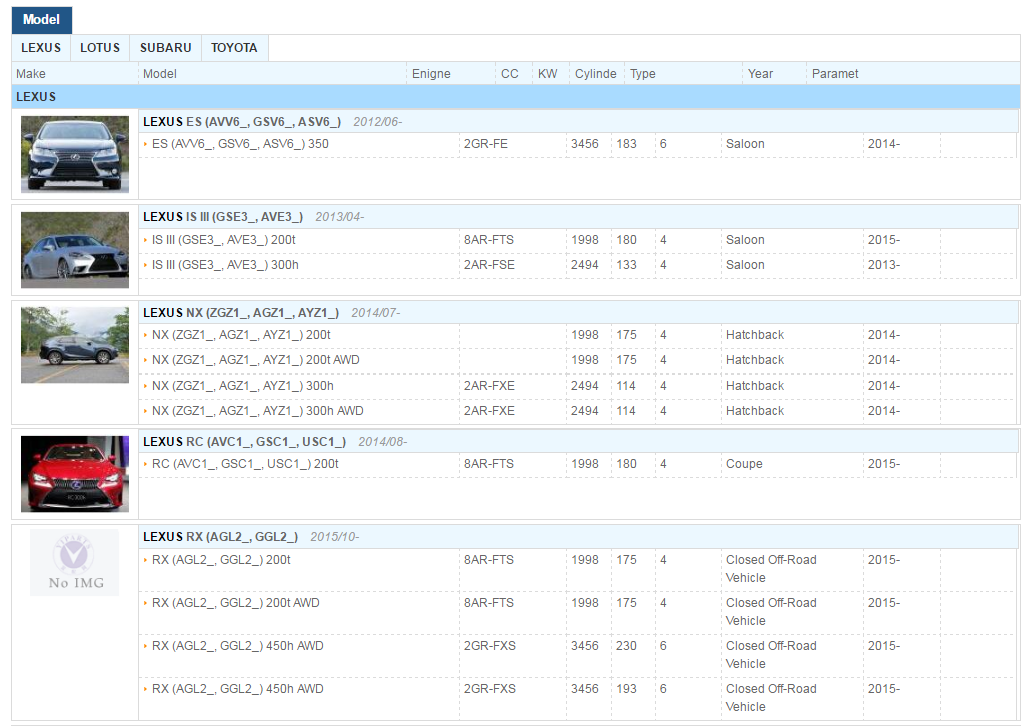The height and width of the screenshot is (726, 1026).
Task: Click the KW column header
Action: click(548, 74)
